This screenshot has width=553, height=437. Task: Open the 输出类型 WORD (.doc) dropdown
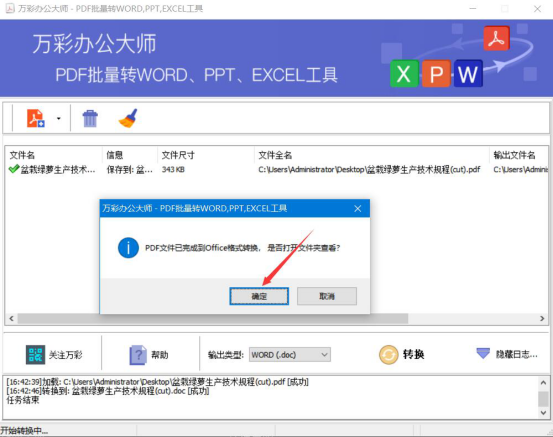coord(290,354)
